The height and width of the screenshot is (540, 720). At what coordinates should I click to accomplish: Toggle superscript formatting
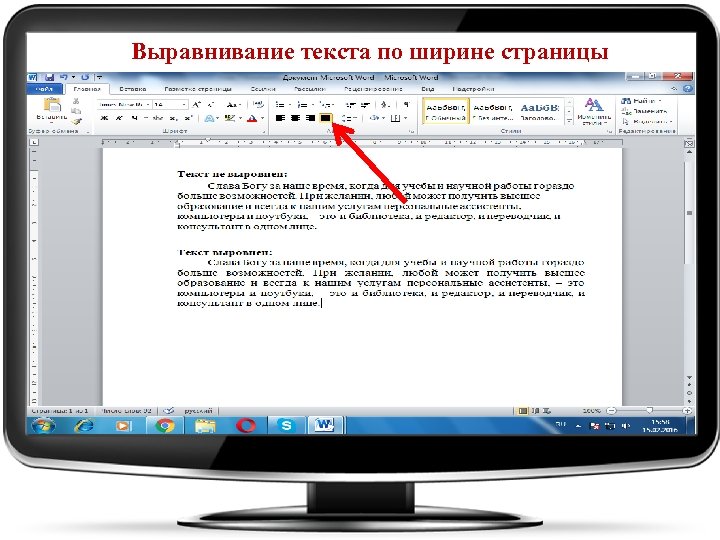pyautogui.click(x=188, y=118)
